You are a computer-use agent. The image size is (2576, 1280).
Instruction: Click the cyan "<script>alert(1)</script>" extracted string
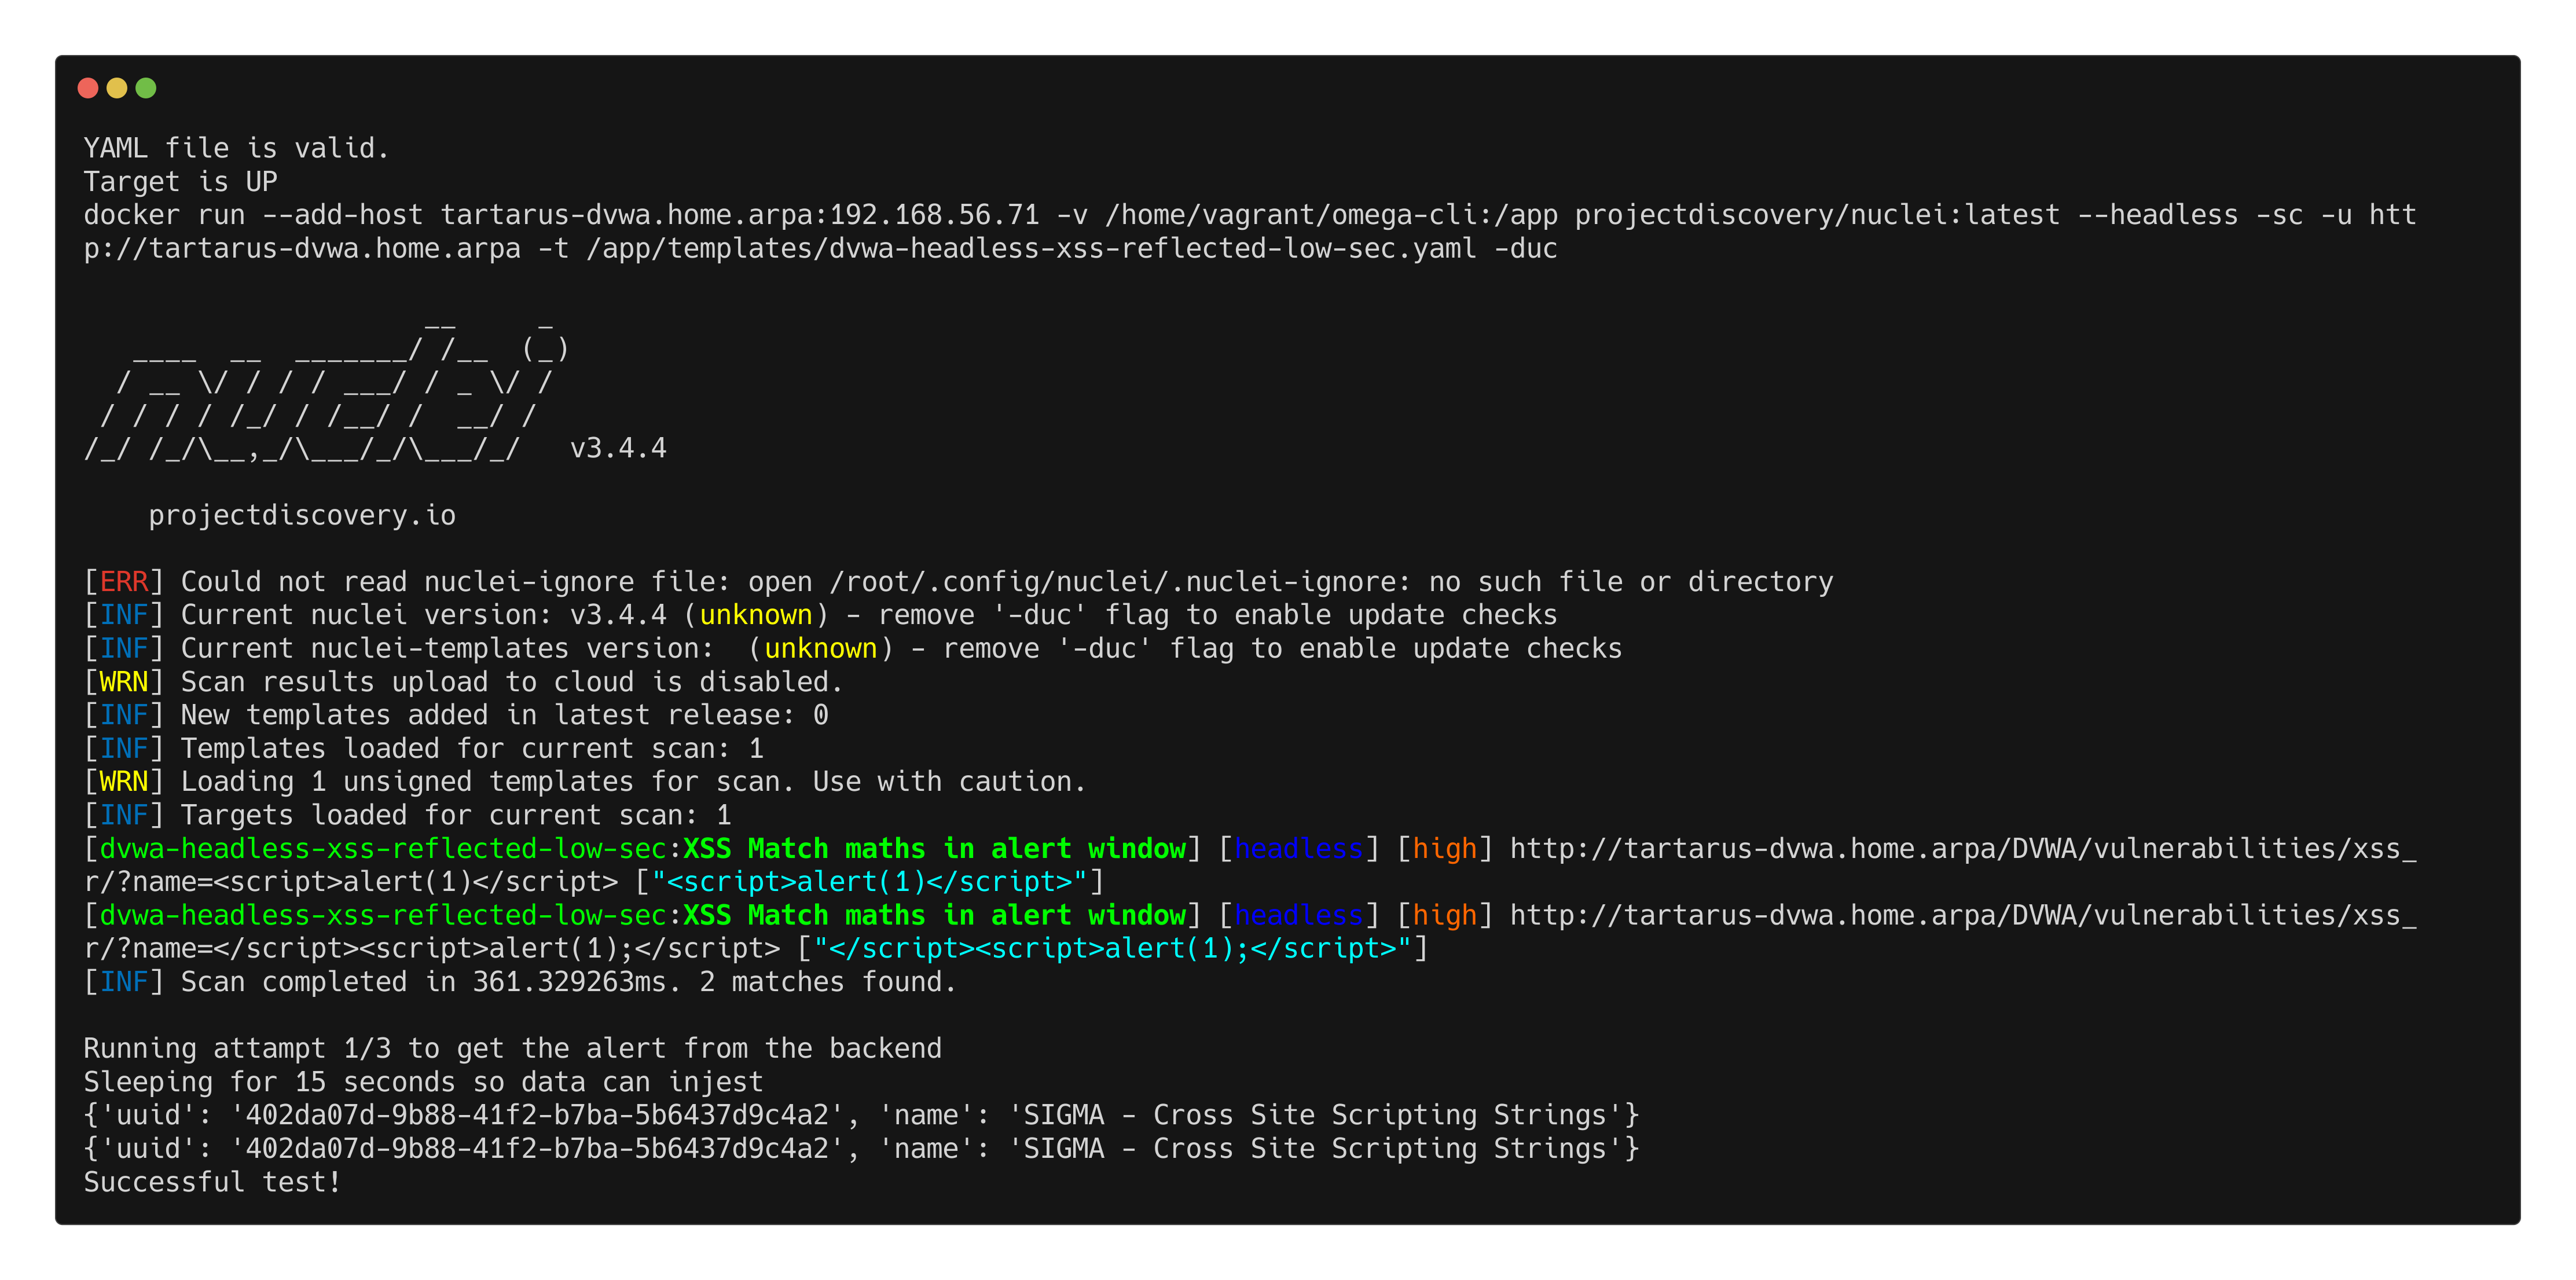pyautogui.click(x=869, y=882)
